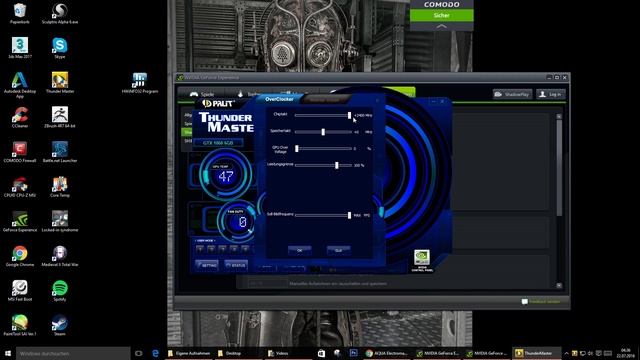Open the taskbar clock and date
640x360 pixels.
pyautogui.click(x=626, y=353)
